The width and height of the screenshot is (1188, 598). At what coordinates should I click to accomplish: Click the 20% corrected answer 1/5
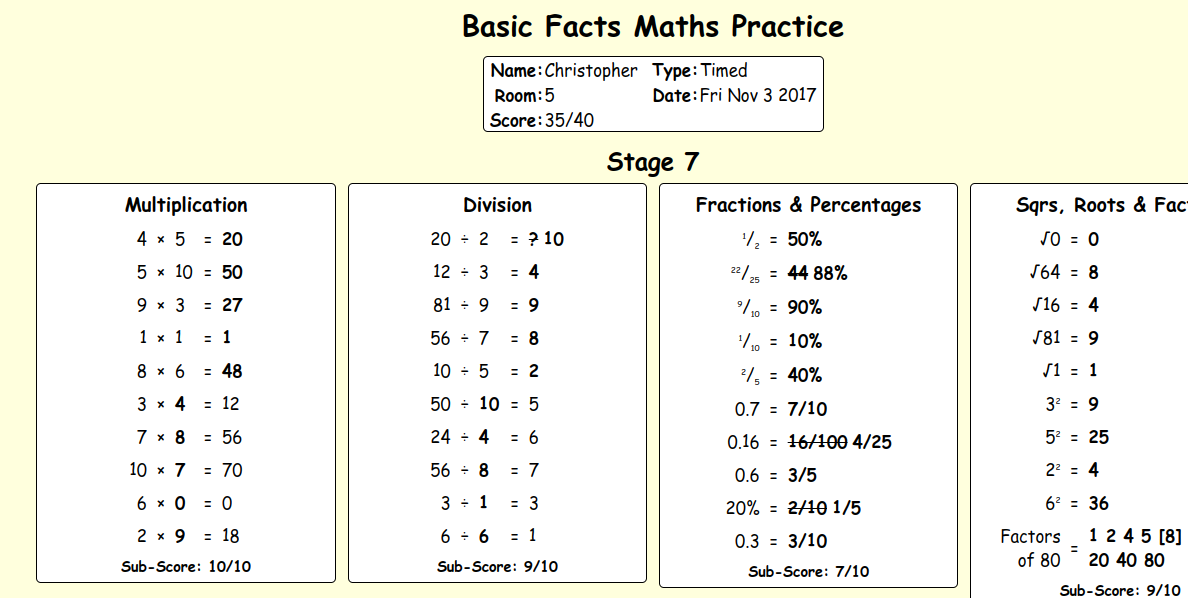pos(847,508)
